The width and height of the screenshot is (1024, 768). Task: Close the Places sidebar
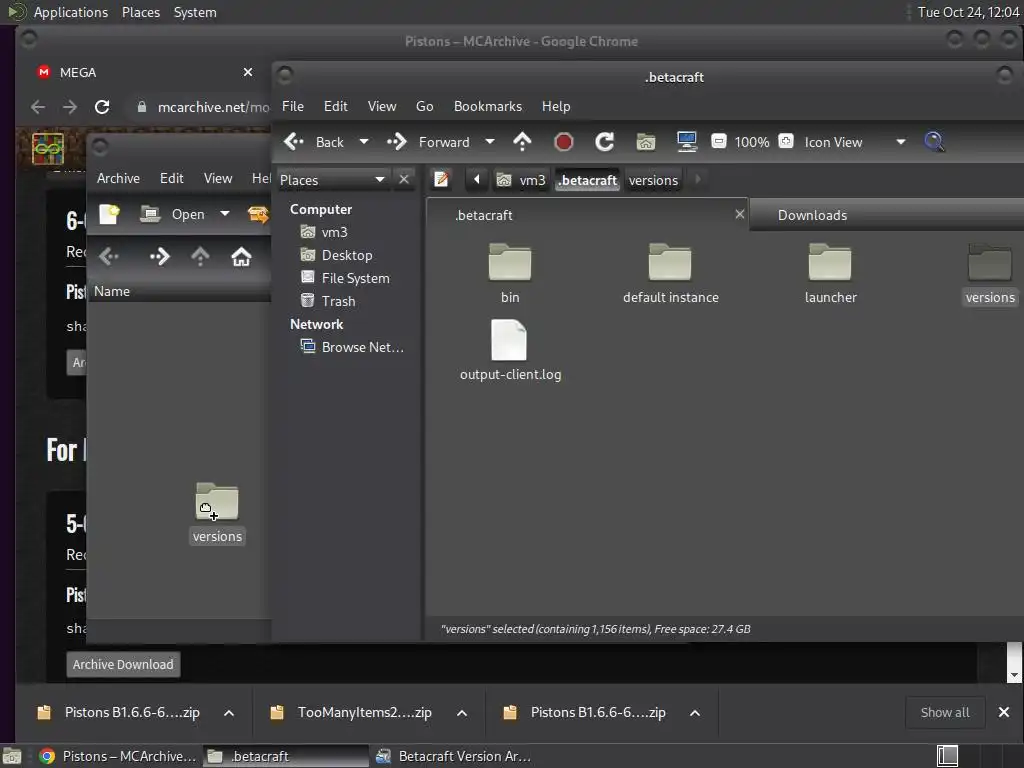pyautogui.click(x=404, y=179)
